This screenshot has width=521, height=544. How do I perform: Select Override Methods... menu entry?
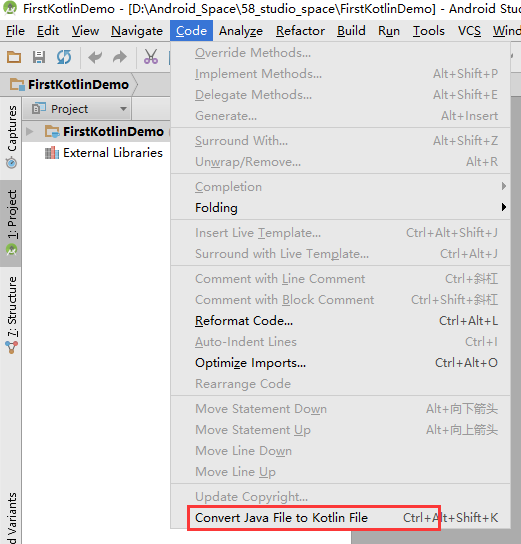click(341, 53)
